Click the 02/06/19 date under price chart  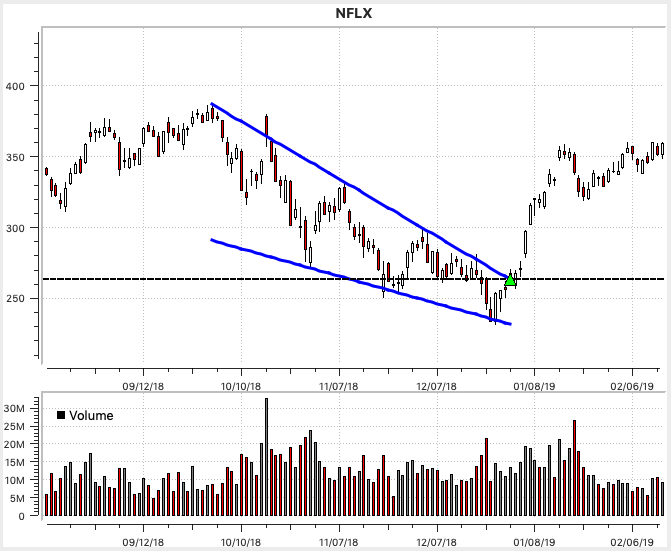pyautogui.click(x=632, y=387)
